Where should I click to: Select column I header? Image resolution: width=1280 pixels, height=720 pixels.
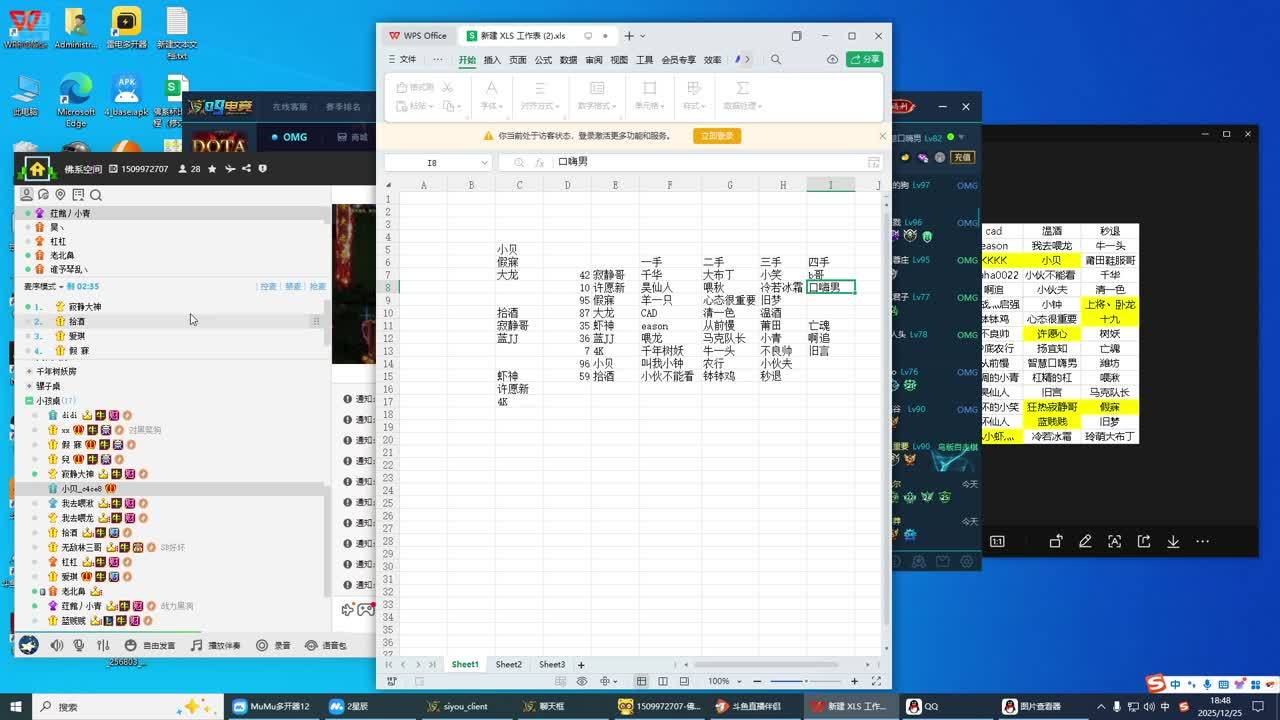click(830, 185)
